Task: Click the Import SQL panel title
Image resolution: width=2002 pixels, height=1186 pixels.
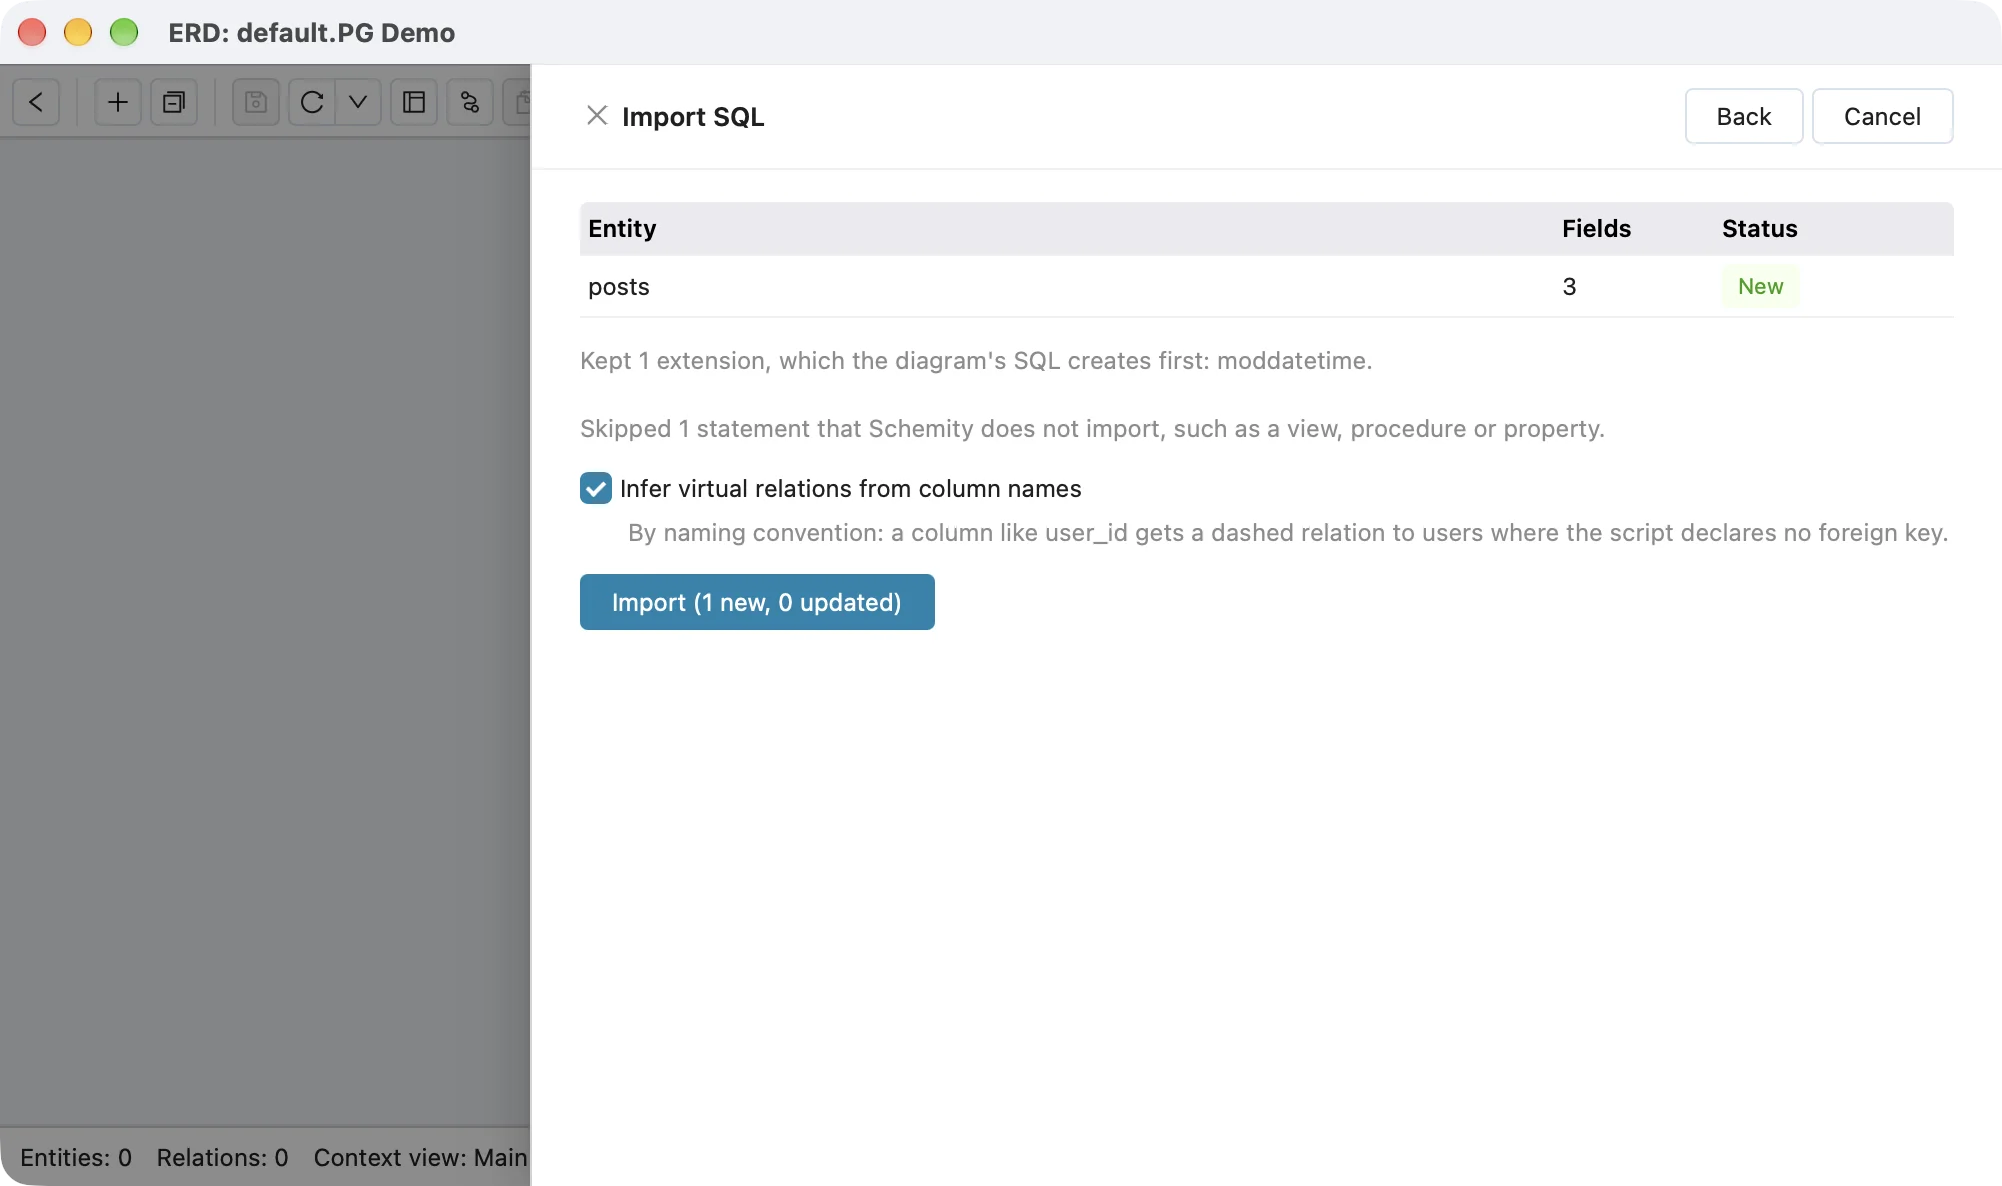Action: [x=693, y=117]
